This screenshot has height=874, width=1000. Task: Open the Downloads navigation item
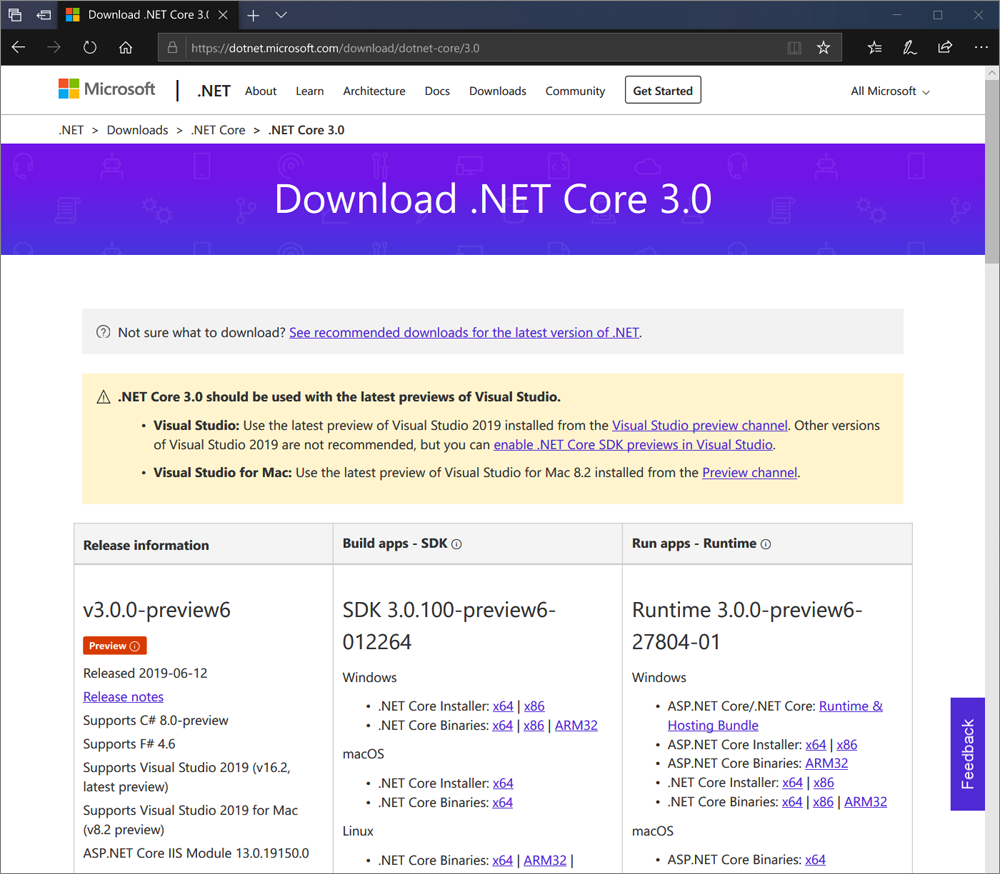tap(498, 91)
